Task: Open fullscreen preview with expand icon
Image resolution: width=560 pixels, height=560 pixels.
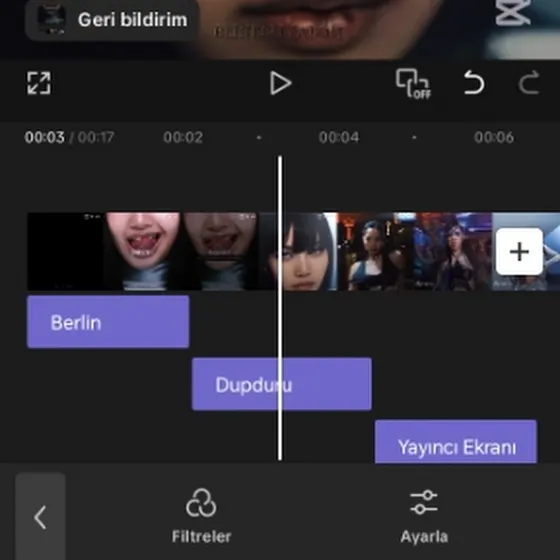Action: (39, 83)
